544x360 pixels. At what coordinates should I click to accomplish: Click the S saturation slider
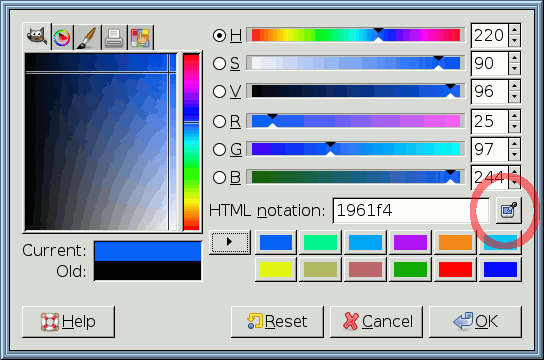pos(356,63)
